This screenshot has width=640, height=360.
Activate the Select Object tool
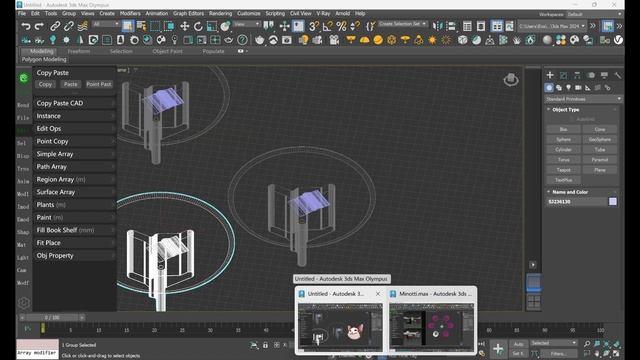point(128,26)
